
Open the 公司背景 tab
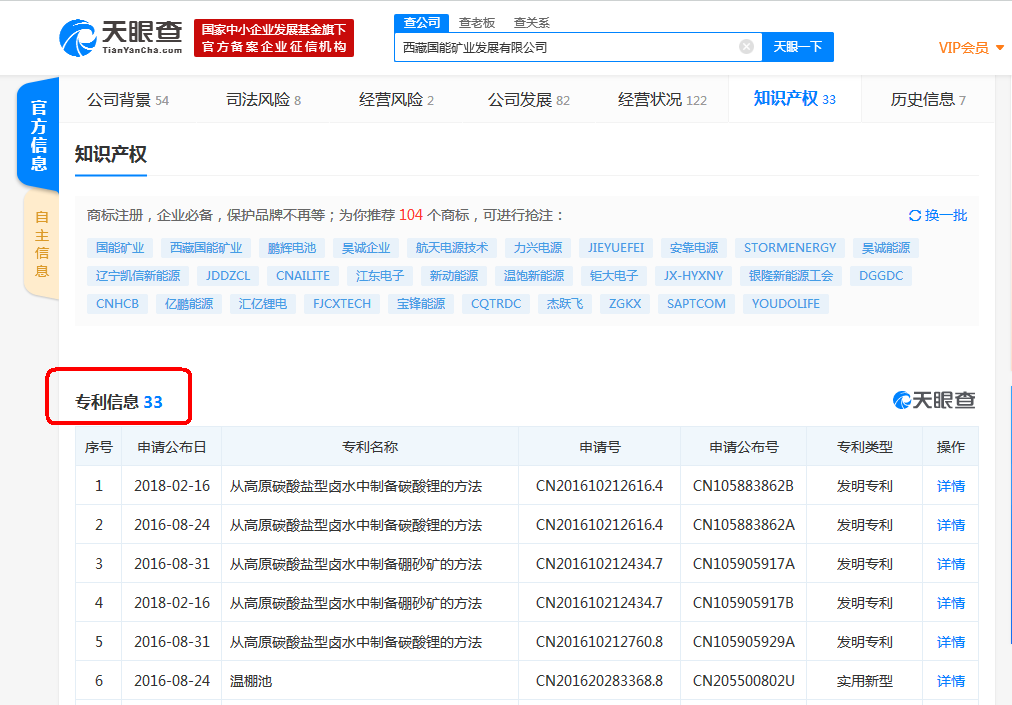coord(128,100)
